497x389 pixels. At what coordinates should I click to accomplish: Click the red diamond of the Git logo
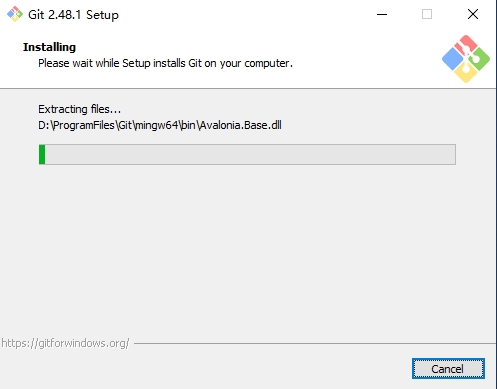[x=466, y=45]
